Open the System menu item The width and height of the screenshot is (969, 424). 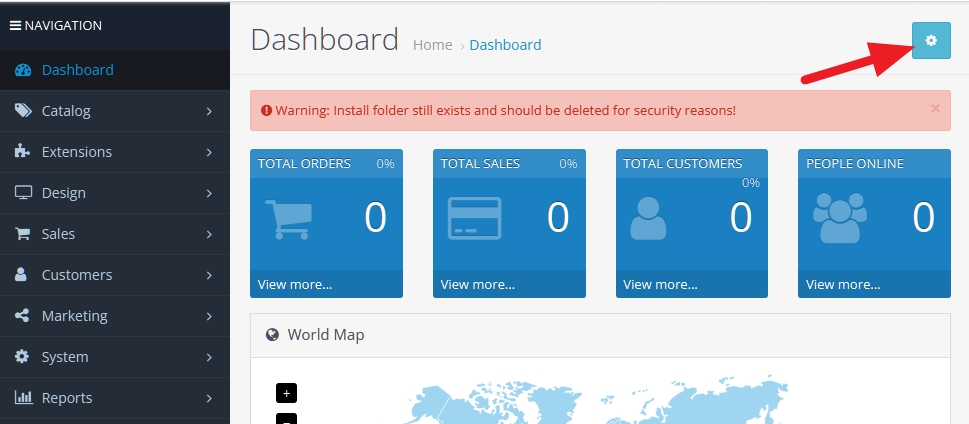(x=115, y=357)
